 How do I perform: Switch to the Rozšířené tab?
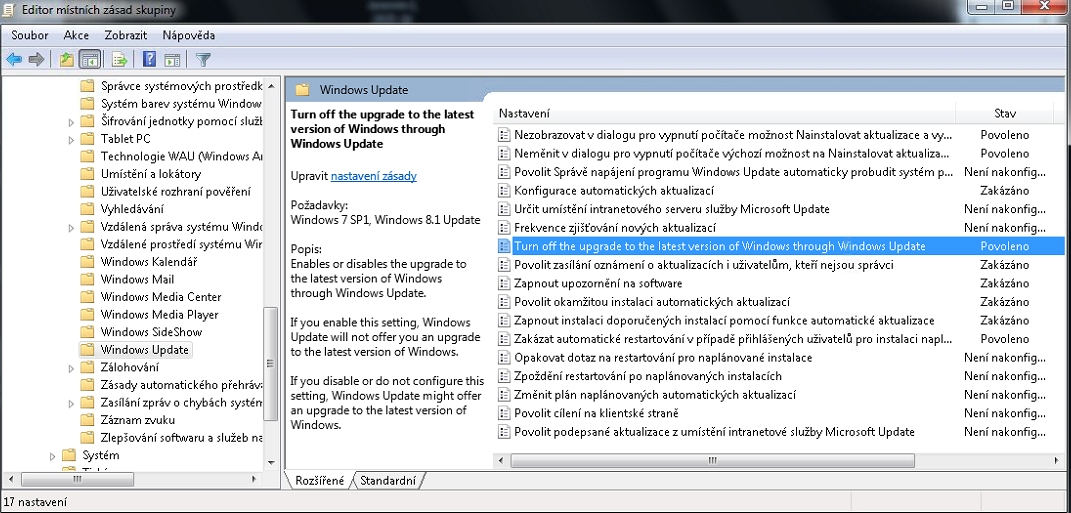tap(320, 480)
